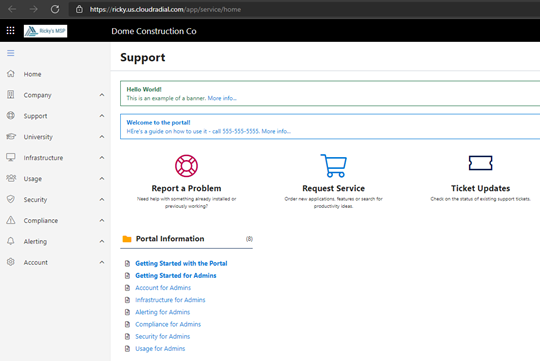Expand the University menu chevron
The height and width of the screenshot is (361, 540).
102,137
